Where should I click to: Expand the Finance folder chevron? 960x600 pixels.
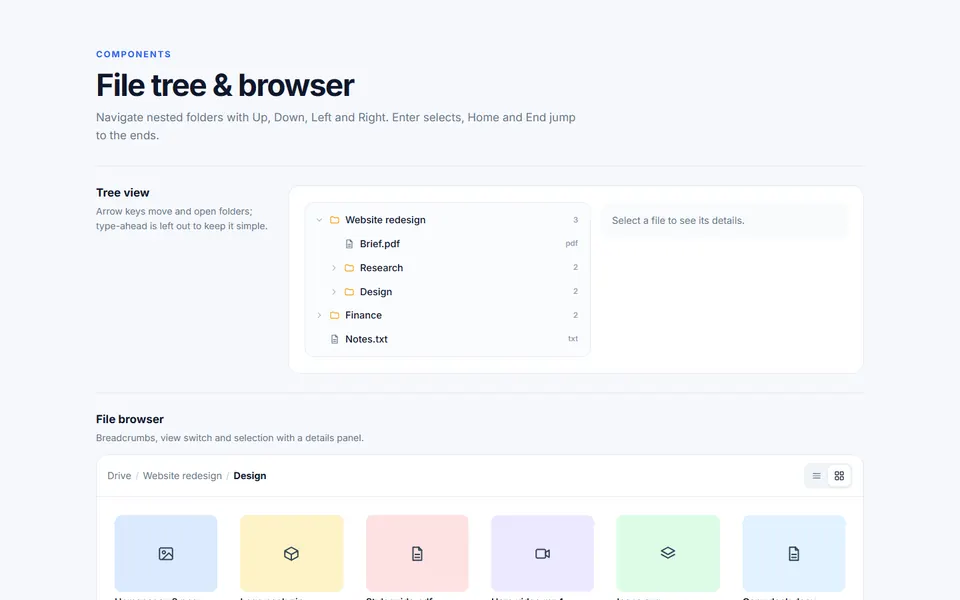319,315
